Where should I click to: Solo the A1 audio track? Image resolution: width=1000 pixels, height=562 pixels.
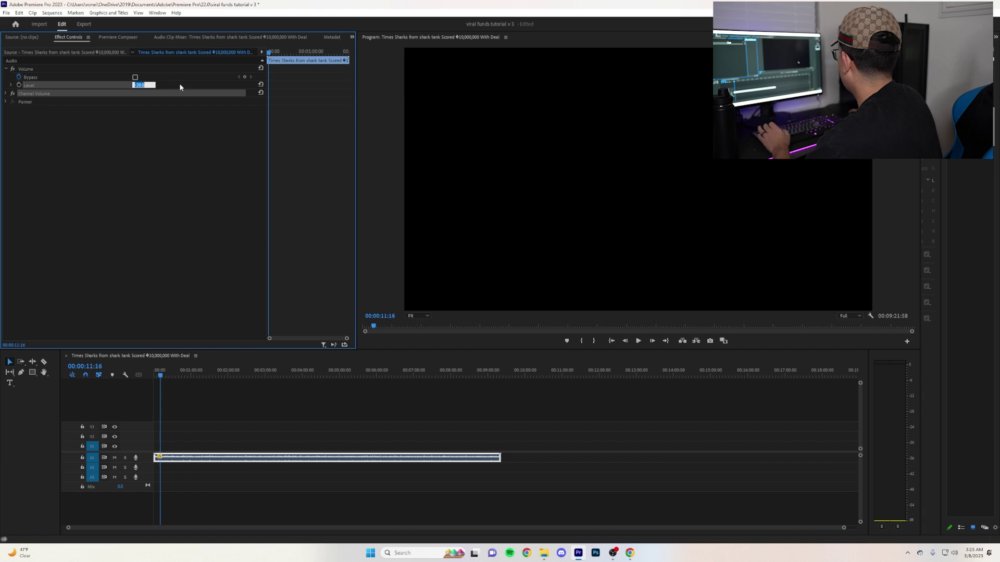point(125,457)
